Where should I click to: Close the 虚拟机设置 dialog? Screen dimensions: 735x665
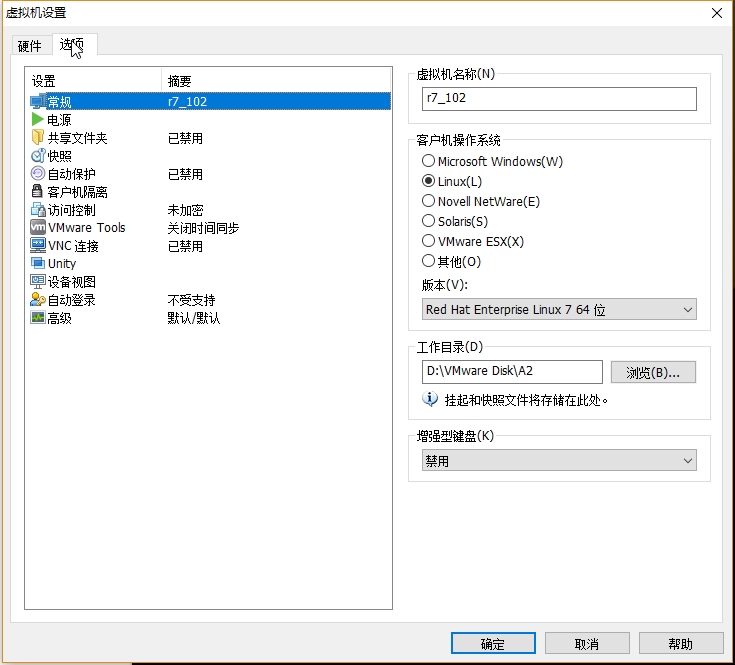(x=717, y=13)
